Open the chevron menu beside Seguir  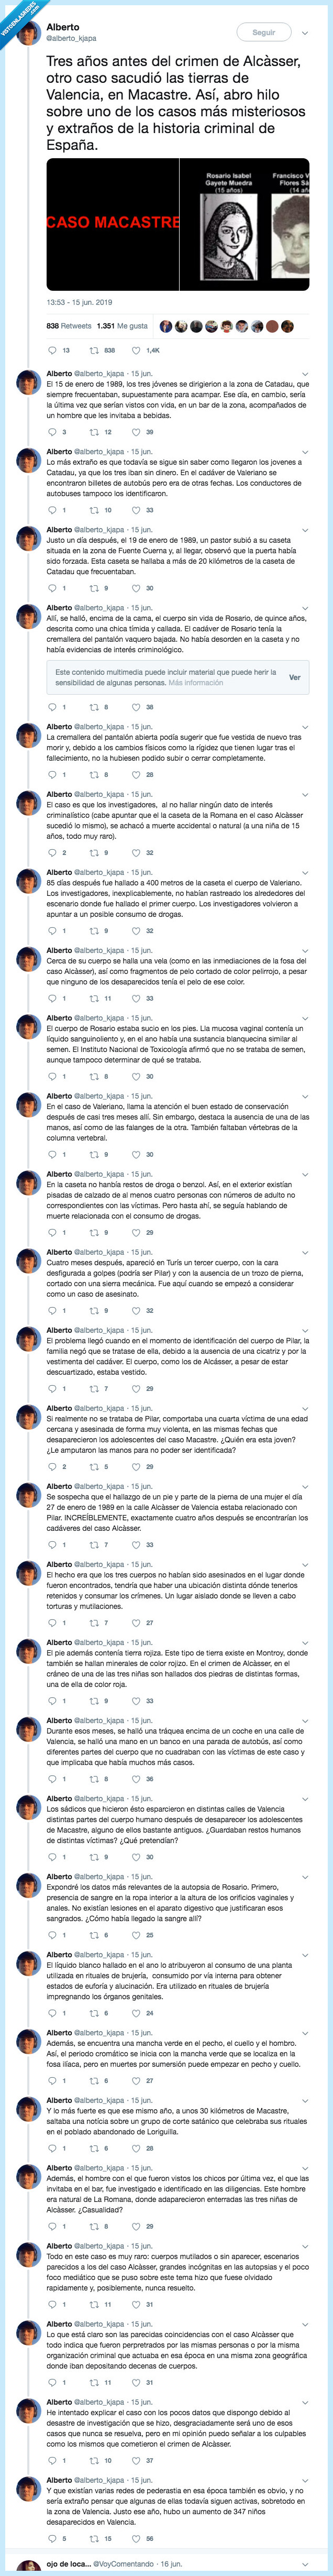304,33
